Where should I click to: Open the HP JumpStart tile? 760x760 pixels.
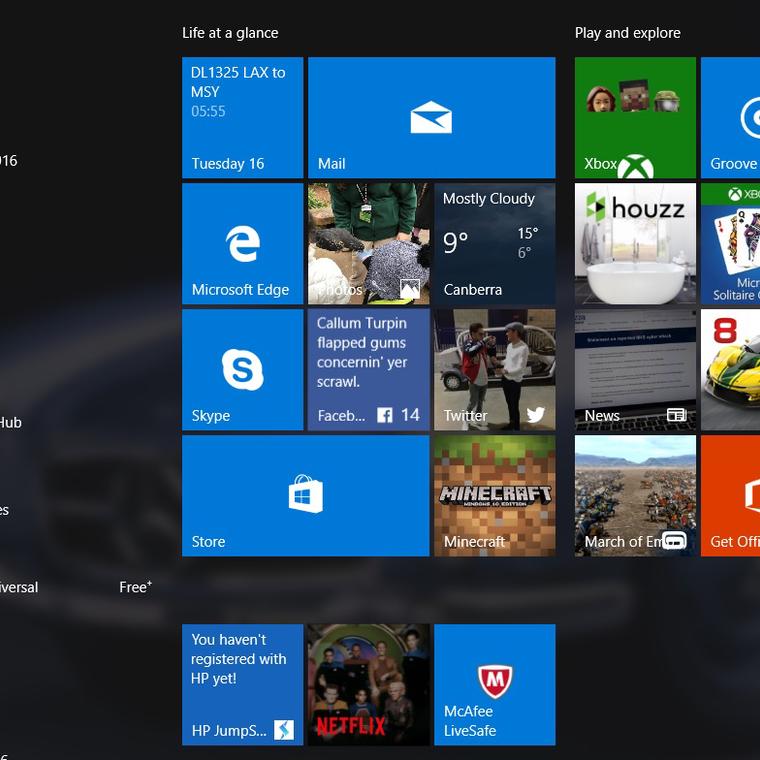(x=242, y=685)
